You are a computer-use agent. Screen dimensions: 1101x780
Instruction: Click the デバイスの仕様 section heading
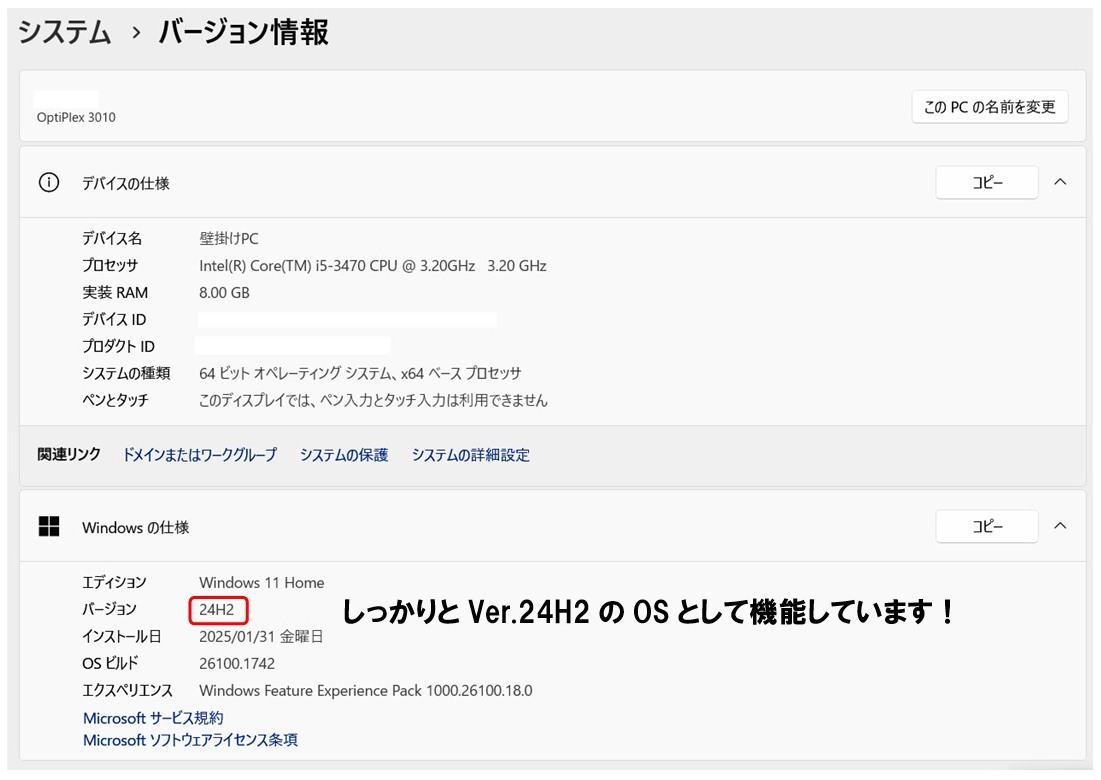point(126,183)
